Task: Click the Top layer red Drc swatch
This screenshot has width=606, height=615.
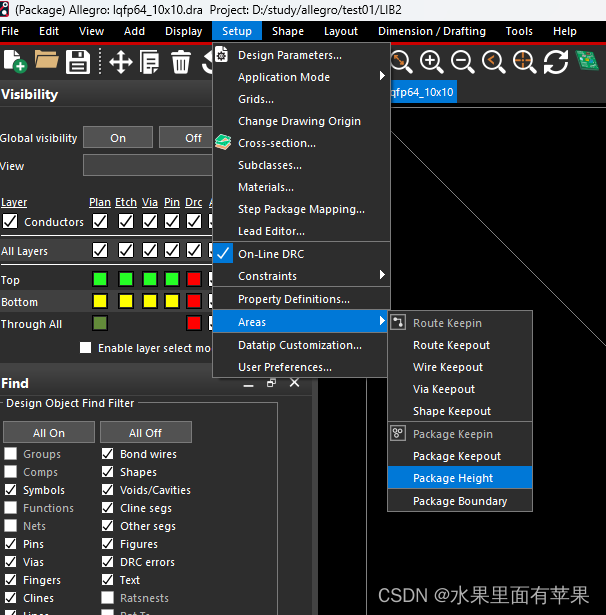Action: (194, 280)
